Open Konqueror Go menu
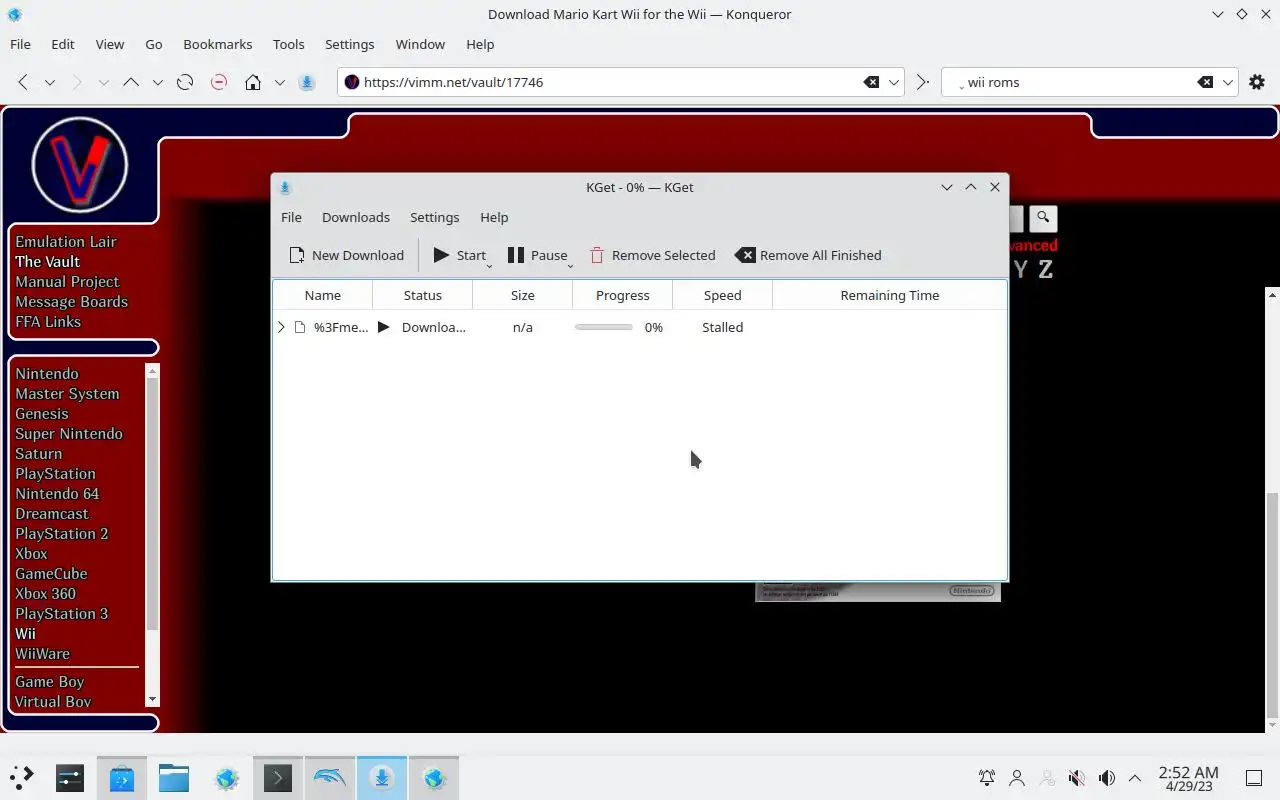The width and height of the screenshot is (1280, 800). [x=154, y=44]
